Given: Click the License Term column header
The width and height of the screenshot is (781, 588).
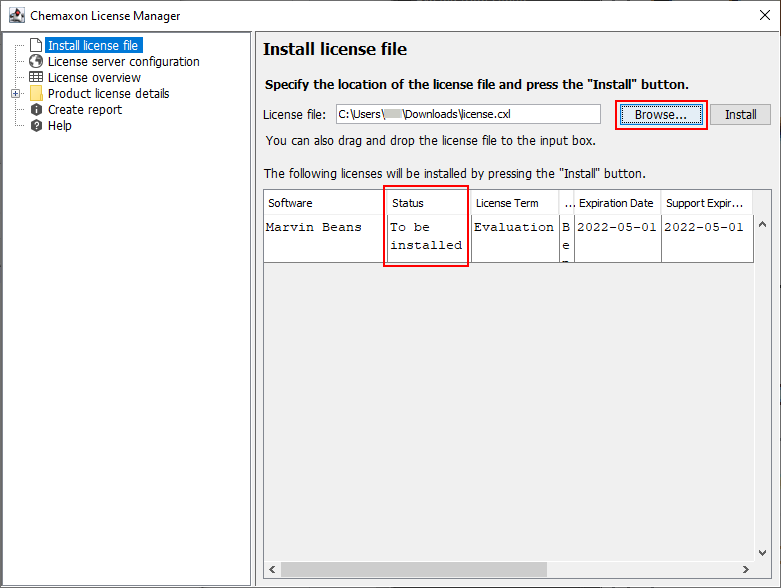Looking at the screenshot, I should pos(515,203).
